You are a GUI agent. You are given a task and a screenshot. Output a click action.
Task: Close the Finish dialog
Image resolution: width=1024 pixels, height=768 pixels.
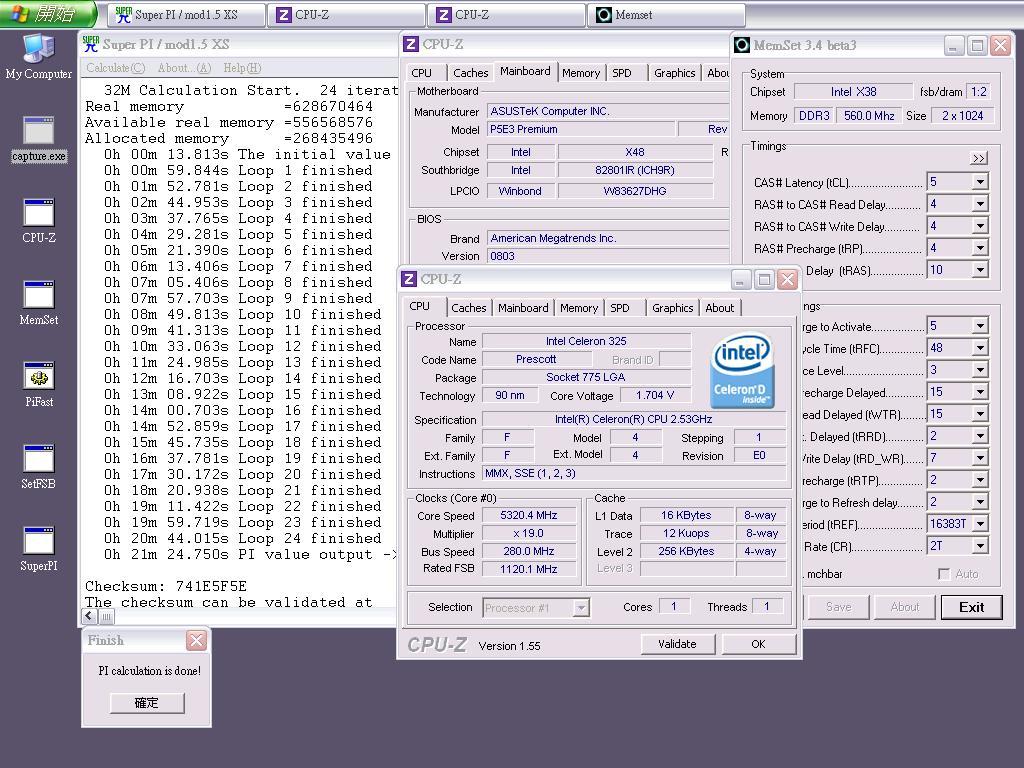click(196, 640)
